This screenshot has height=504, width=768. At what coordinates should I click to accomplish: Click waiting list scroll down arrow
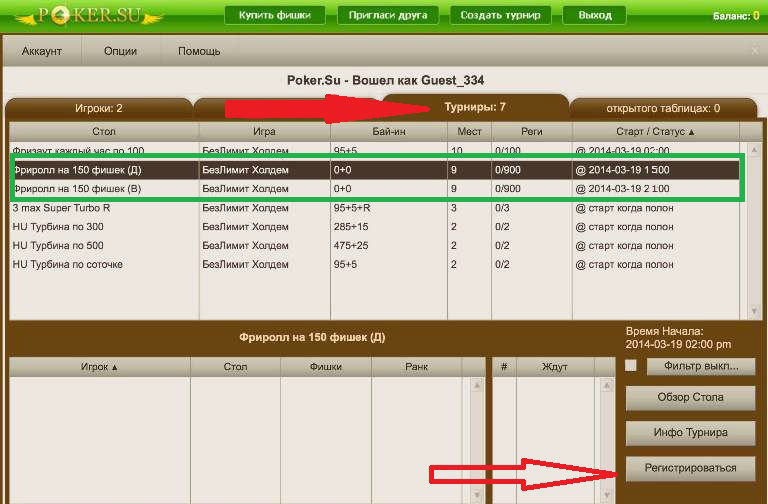607,496
